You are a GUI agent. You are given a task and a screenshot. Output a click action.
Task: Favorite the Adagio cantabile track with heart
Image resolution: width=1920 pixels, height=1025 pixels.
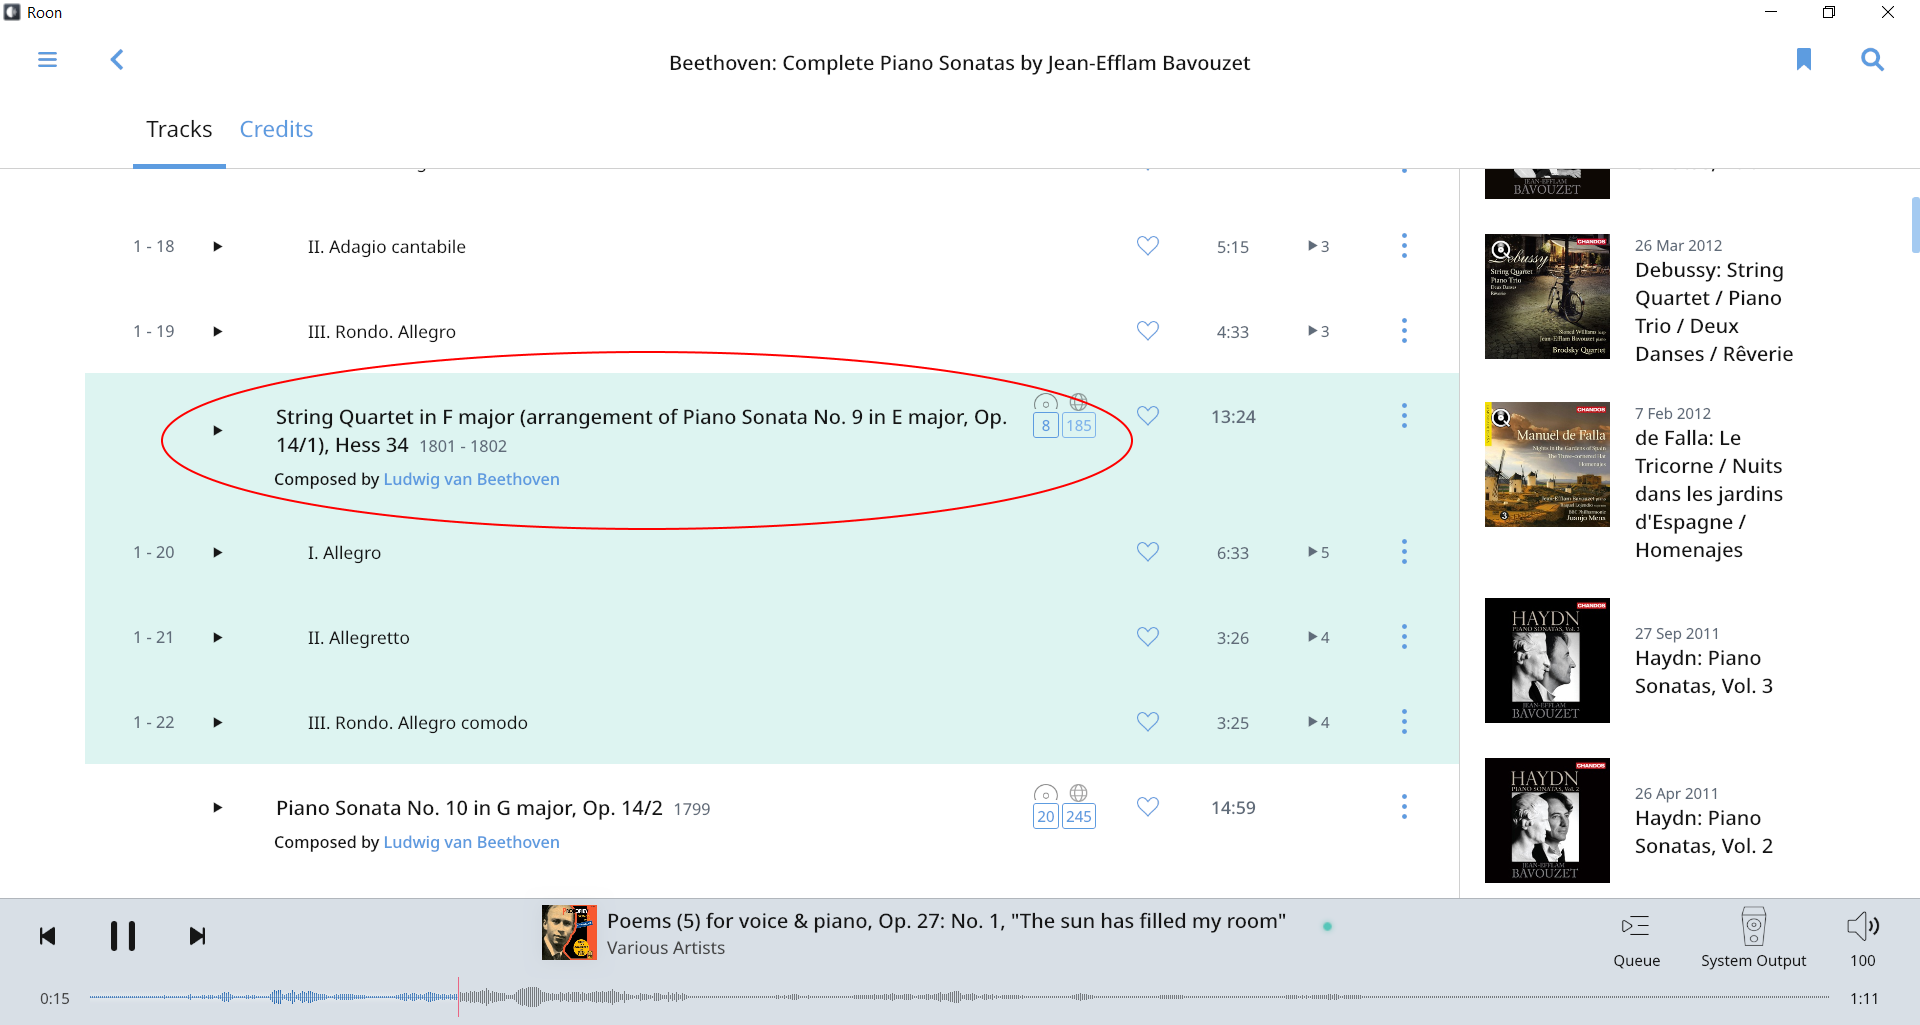click(1148, 246)
